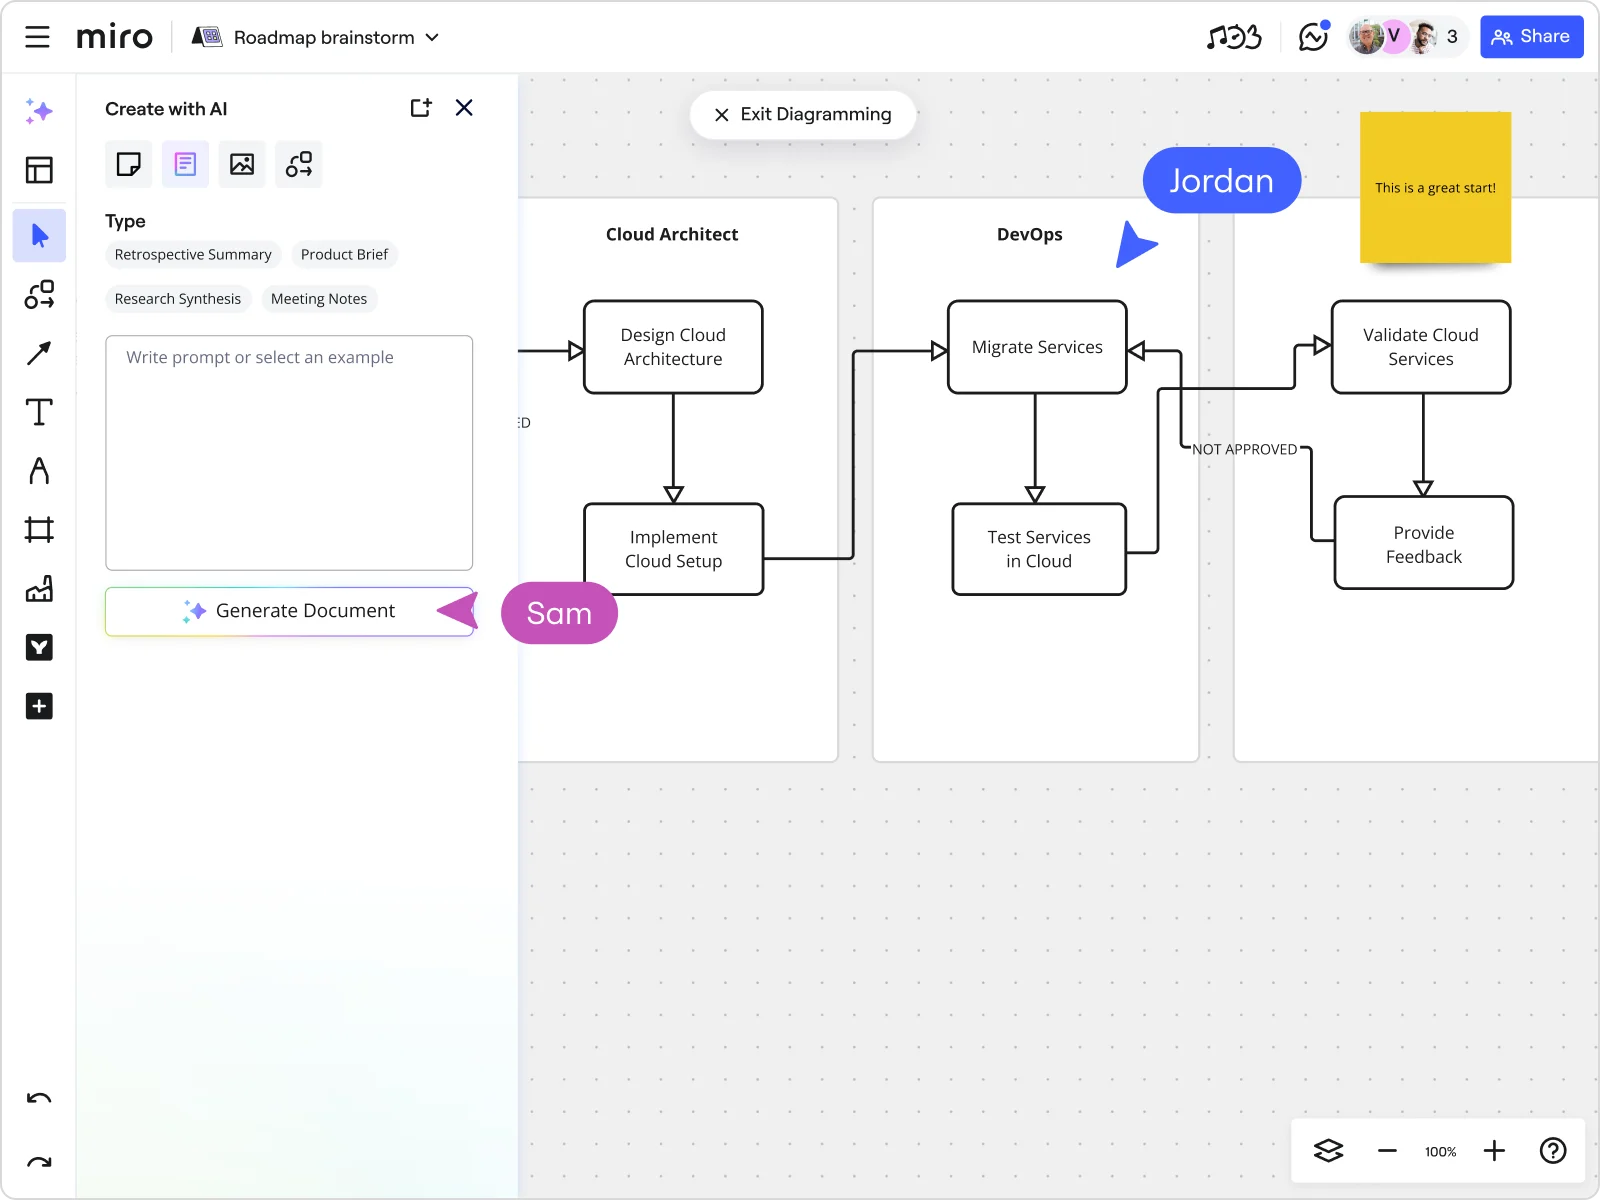Image resolution: width=1600 pixels, height=1200 pixels.
Task: Select Meeting Notes type chip
Action: coord(319,299)
